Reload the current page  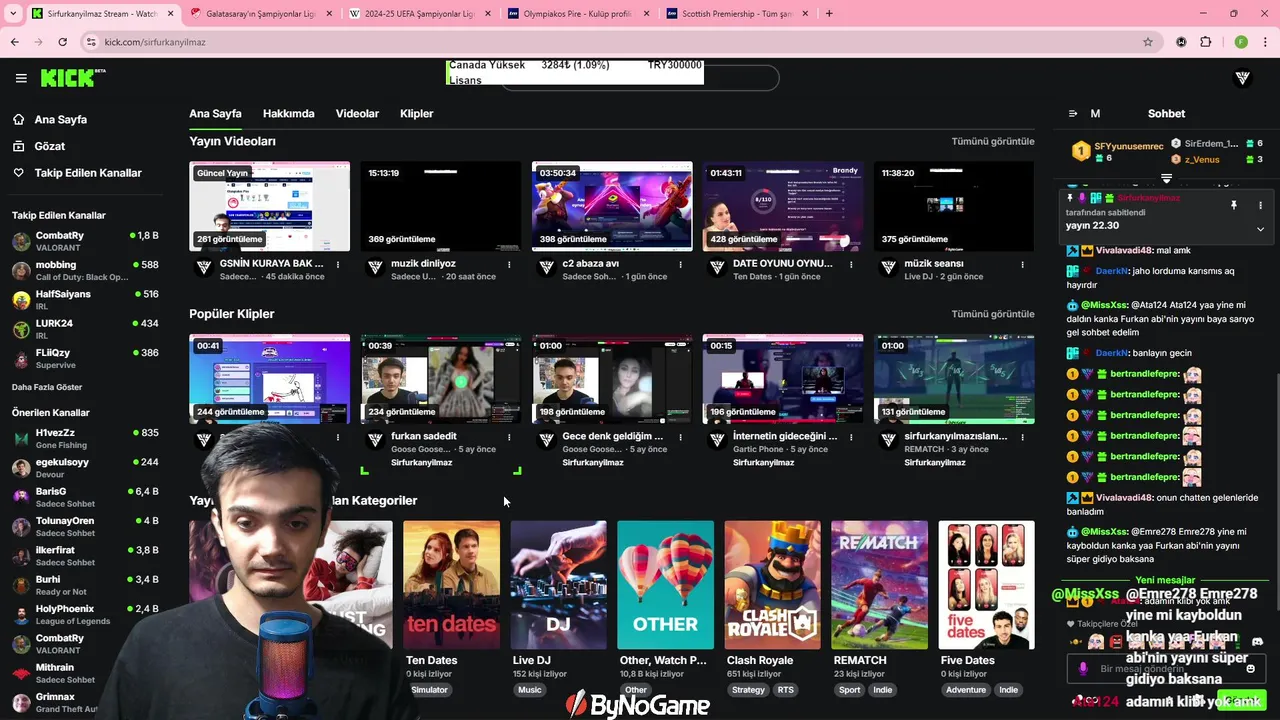(62, 42)
